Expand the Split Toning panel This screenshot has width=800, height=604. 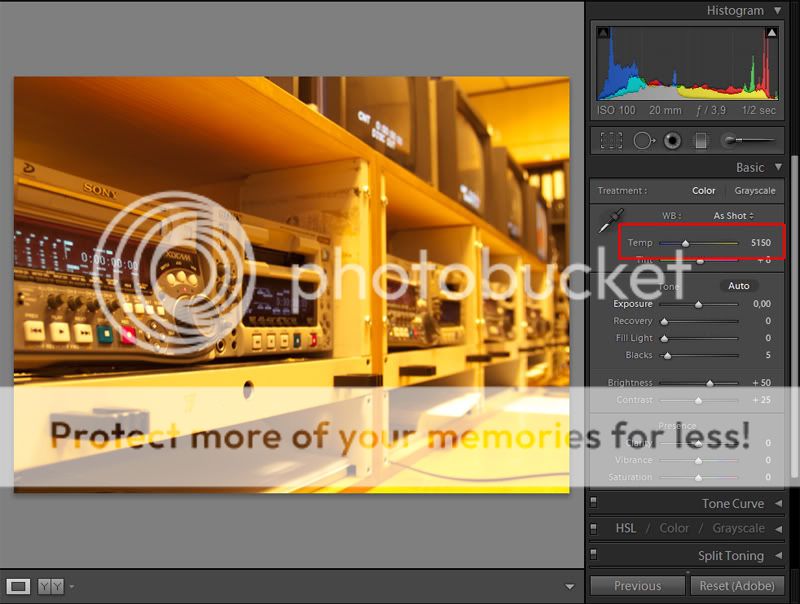pyautogui.click(x=779, y=555)
